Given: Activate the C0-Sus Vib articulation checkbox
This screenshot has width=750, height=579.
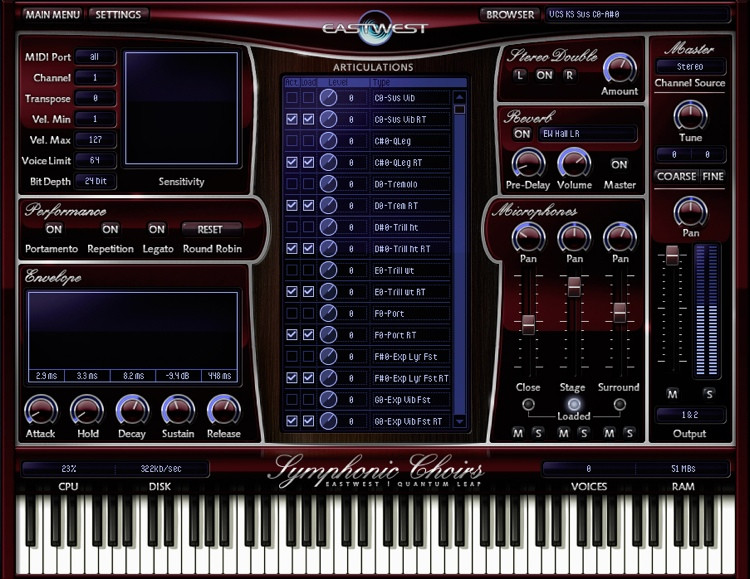Looking at the screenshot, I should (291, 98).
